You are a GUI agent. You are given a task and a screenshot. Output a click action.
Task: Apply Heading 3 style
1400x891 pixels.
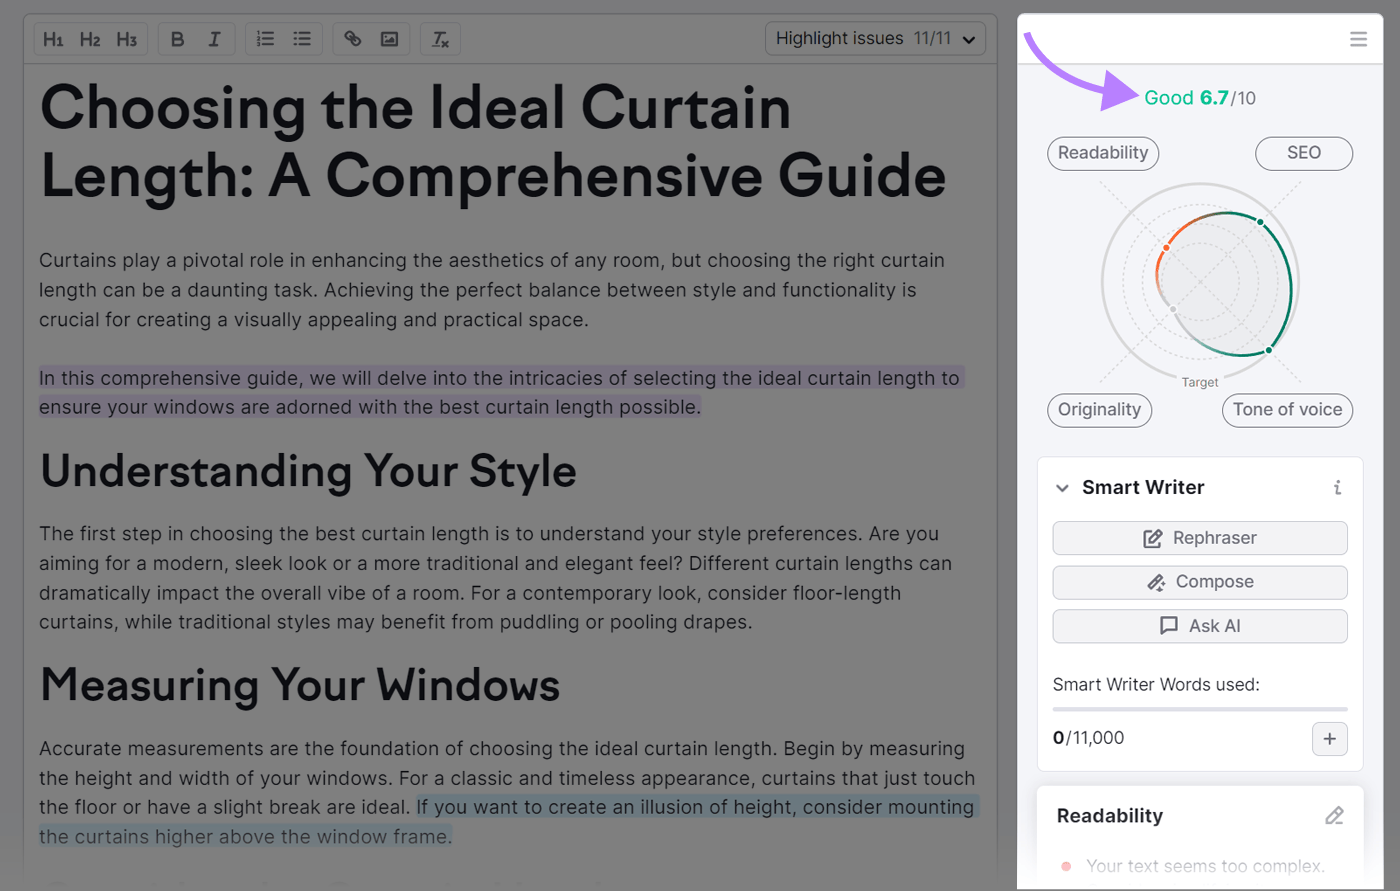(x=127, y=38)
